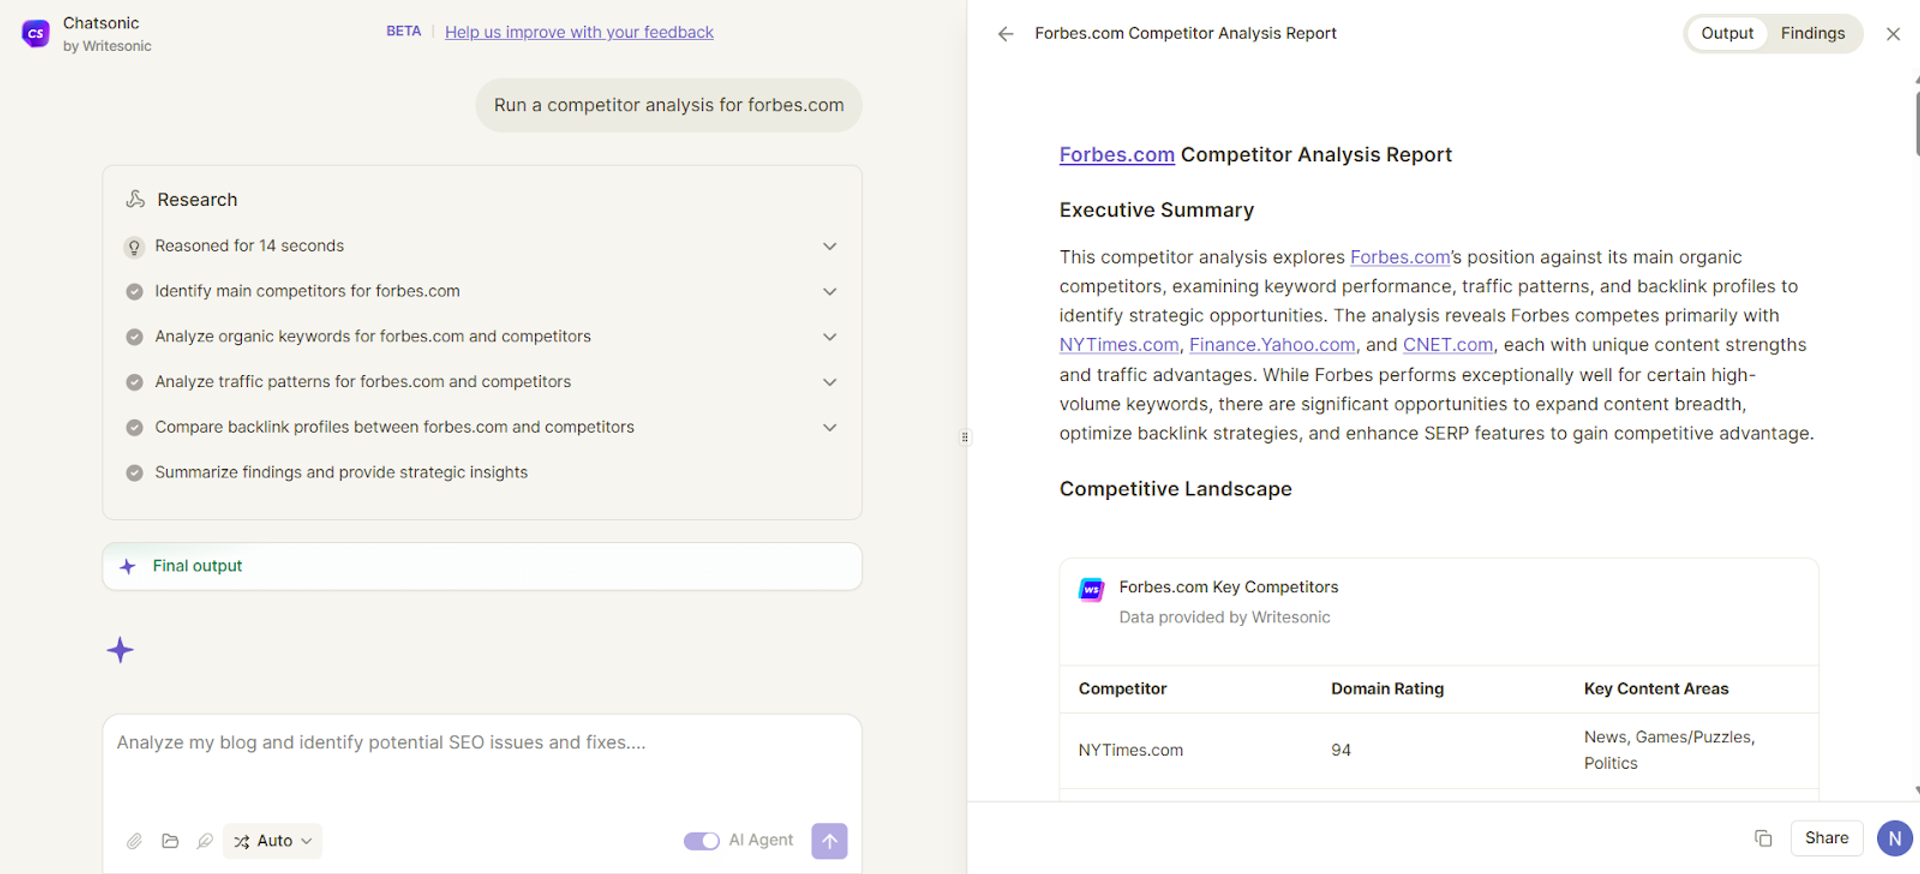Switch to the Findings tab
This screenshot has height=874, width=1920.
coord(1812,33)
